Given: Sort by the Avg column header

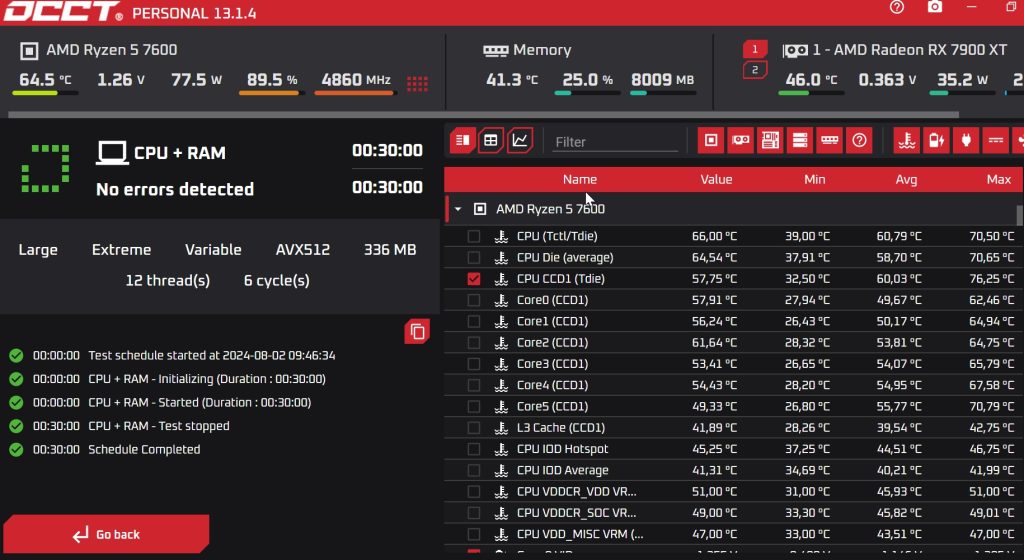Looking at the screenshot, I should click(906, 179).
